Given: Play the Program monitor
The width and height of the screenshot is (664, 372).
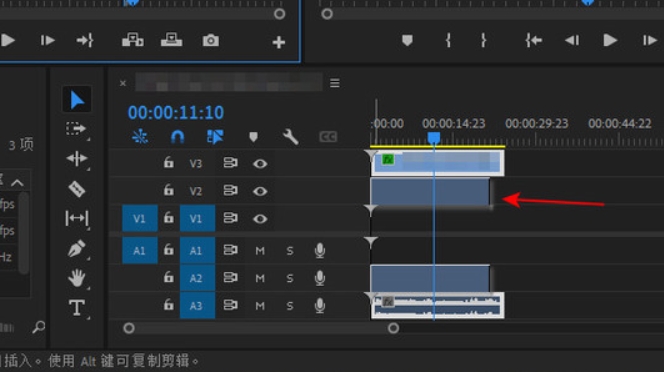Looking at the screenshot, I should click(610, 40).
